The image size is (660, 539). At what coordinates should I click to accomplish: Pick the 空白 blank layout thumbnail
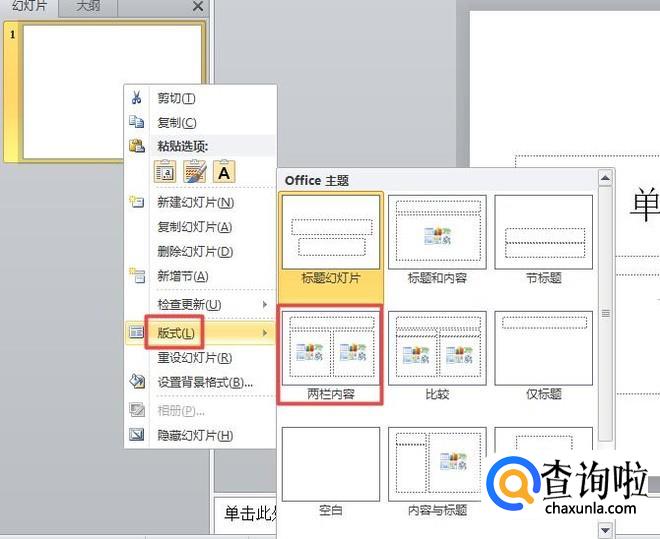point(331,472)
